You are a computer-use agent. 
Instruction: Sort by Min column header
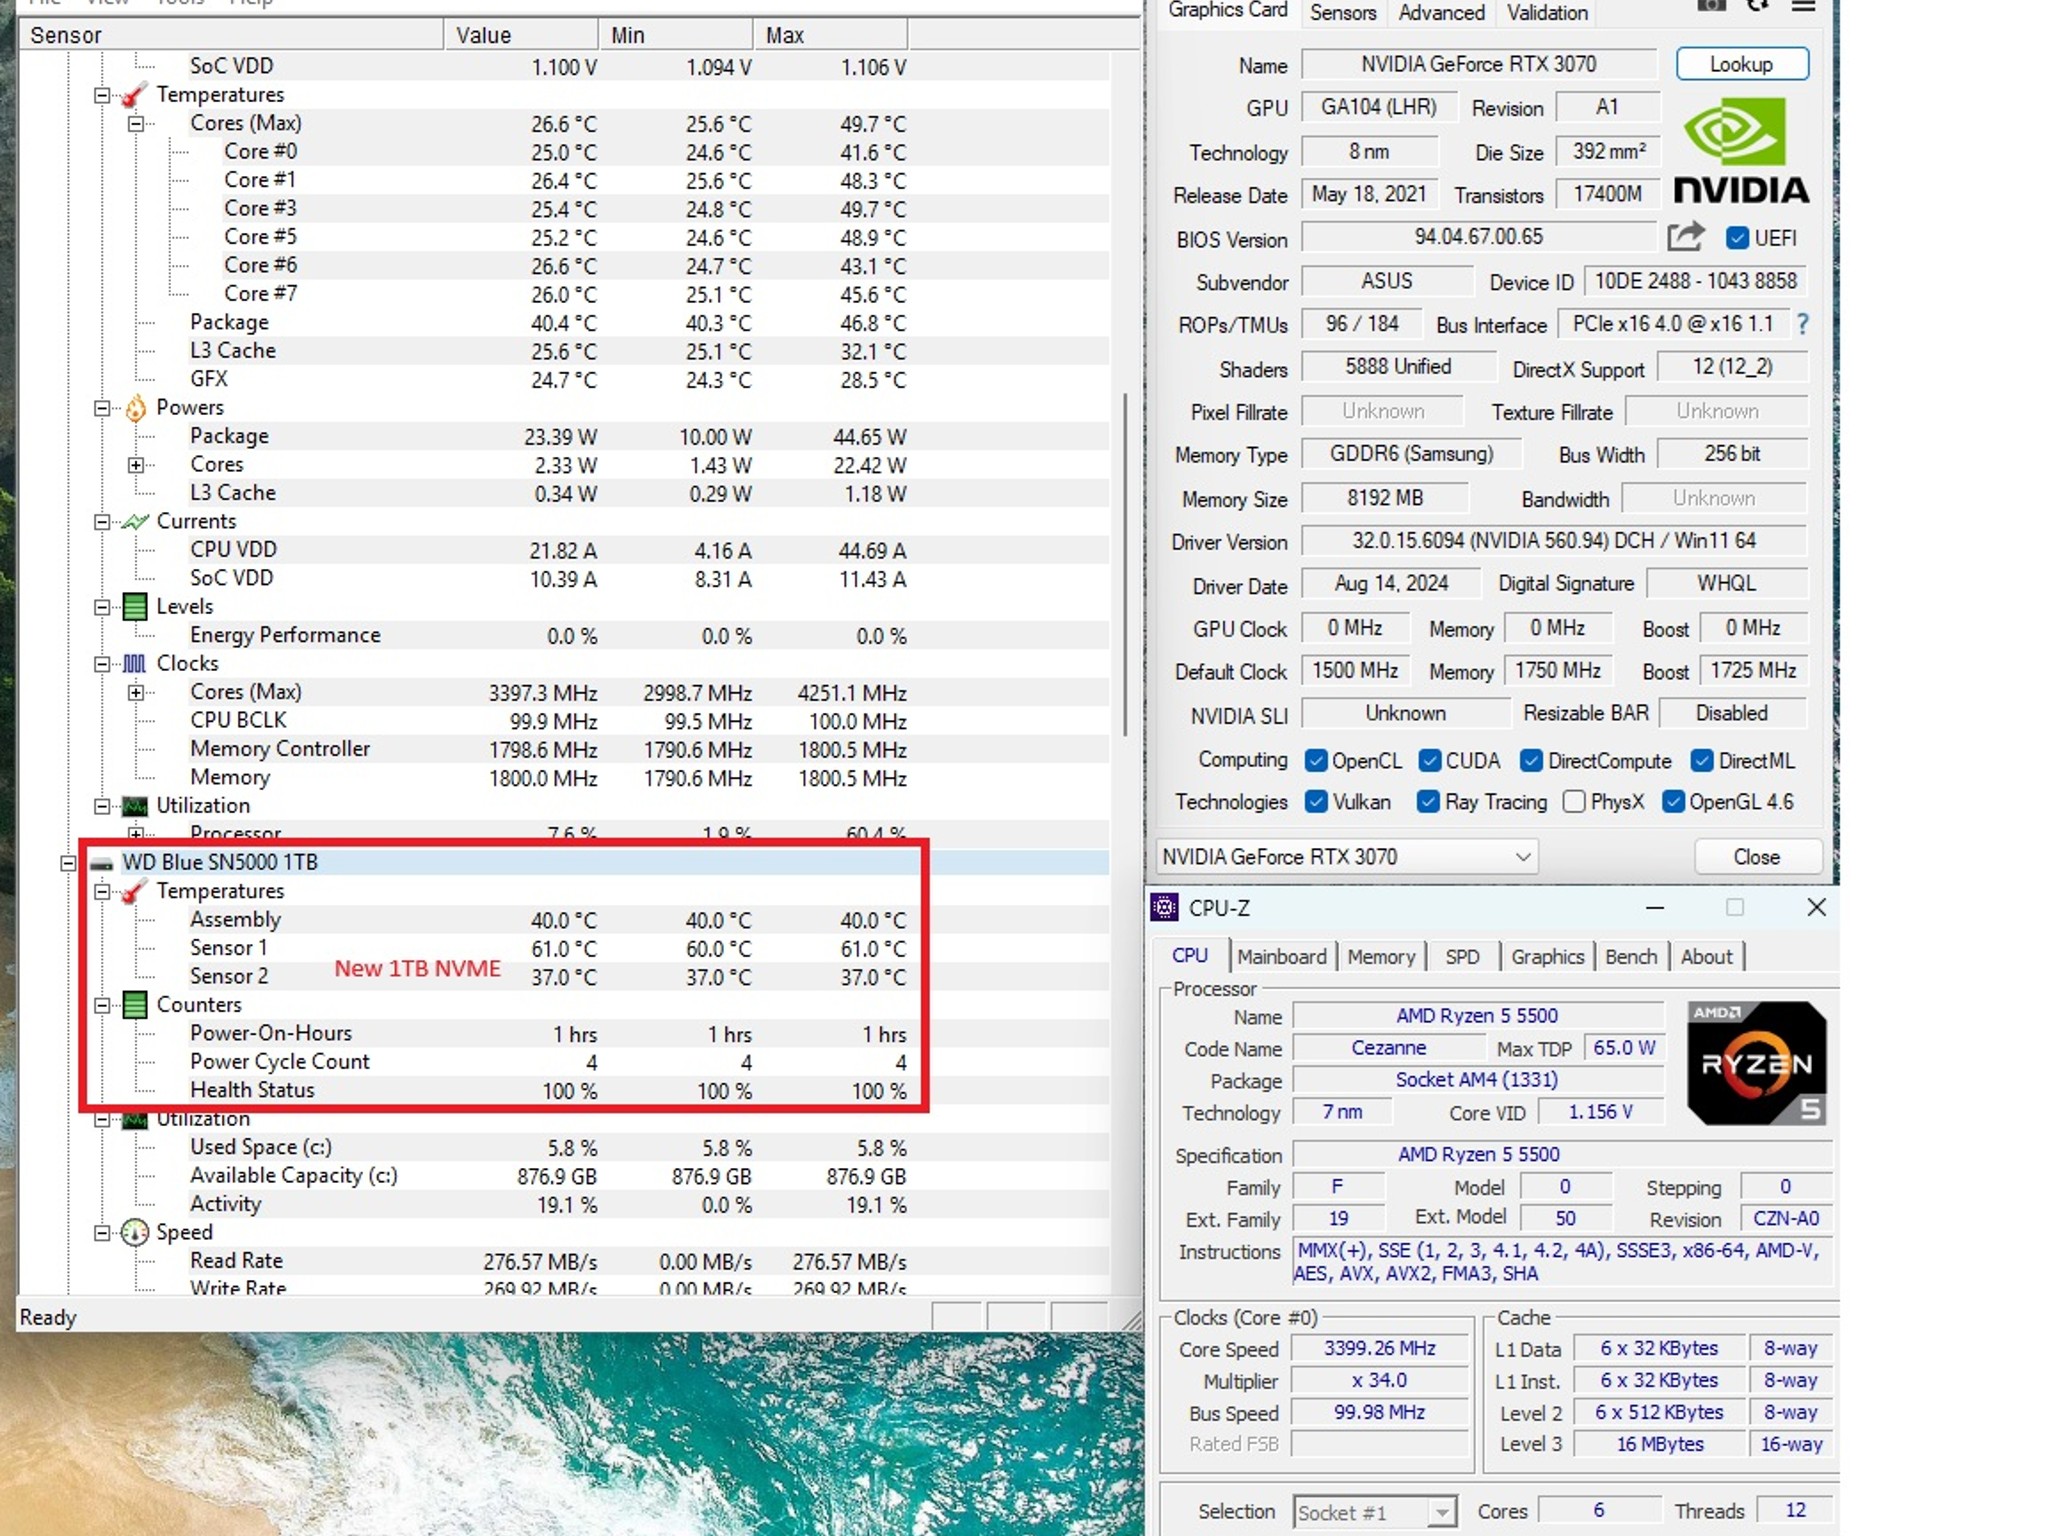(x=676, y=35)
